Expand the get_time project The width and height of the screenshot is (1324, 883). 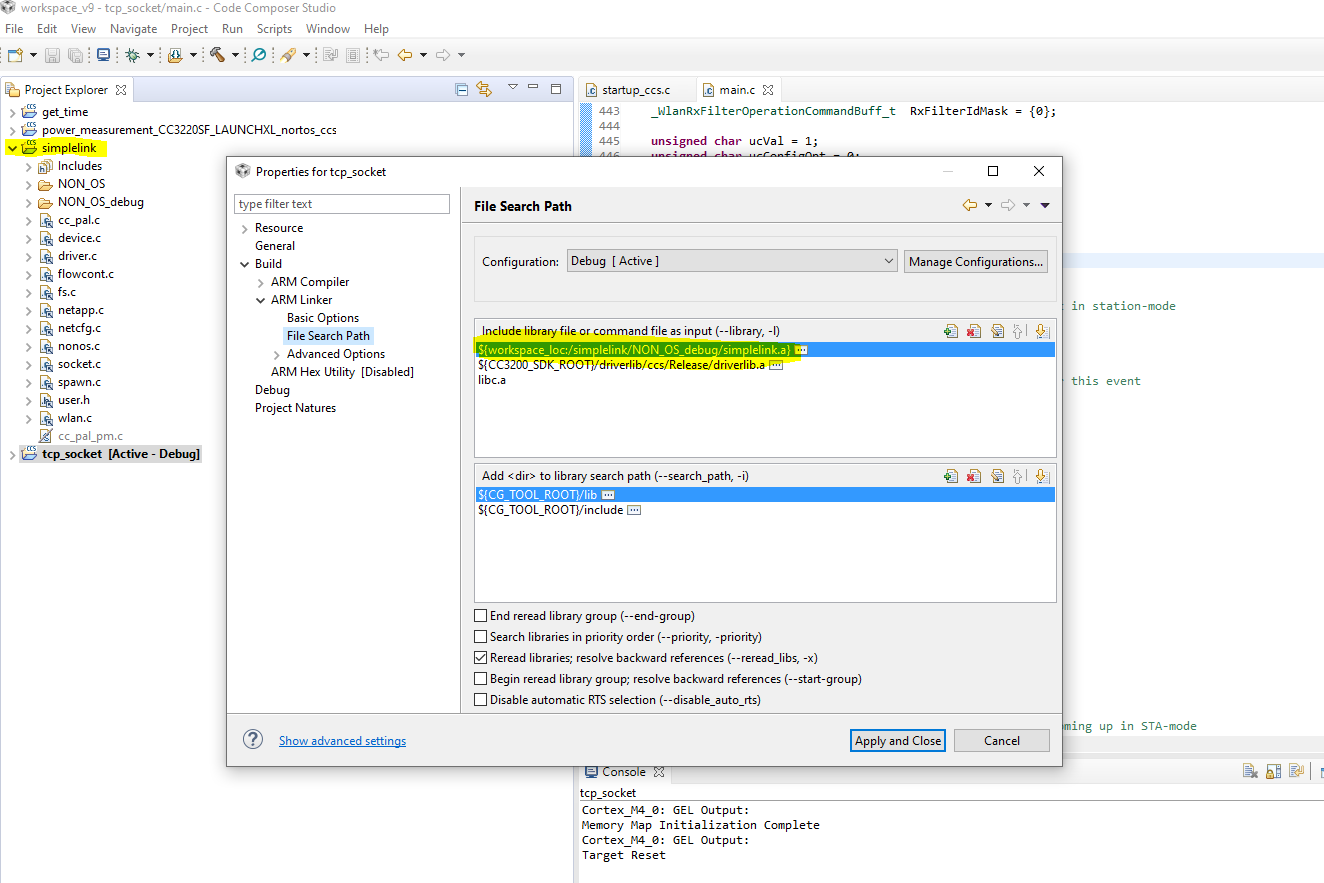coord(12,112)
